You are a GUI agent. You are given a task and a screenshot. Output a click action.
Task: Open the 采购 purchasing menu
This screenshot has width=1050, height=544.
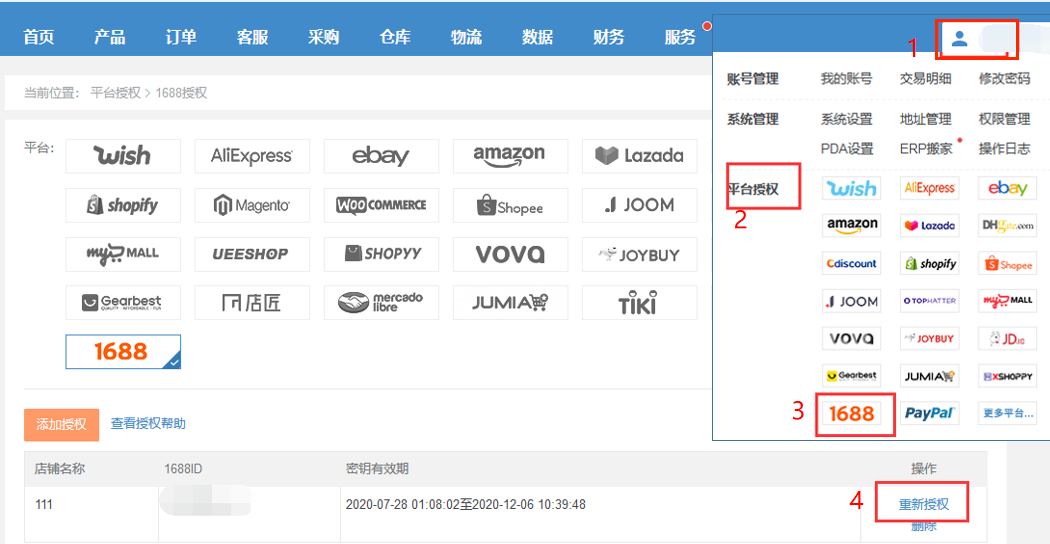click(323, 37)
